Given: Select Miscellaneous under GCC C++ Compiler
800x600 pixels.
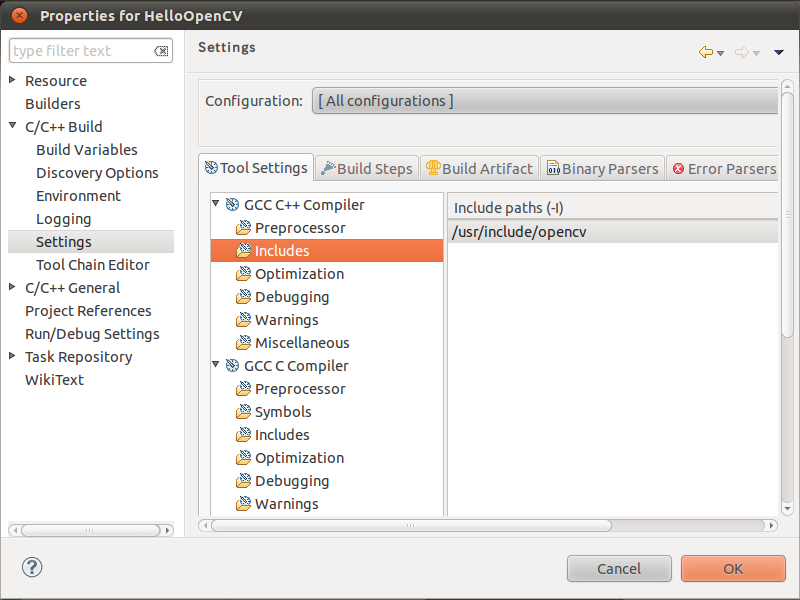Looking at the screenshot, I should [302, 342].
